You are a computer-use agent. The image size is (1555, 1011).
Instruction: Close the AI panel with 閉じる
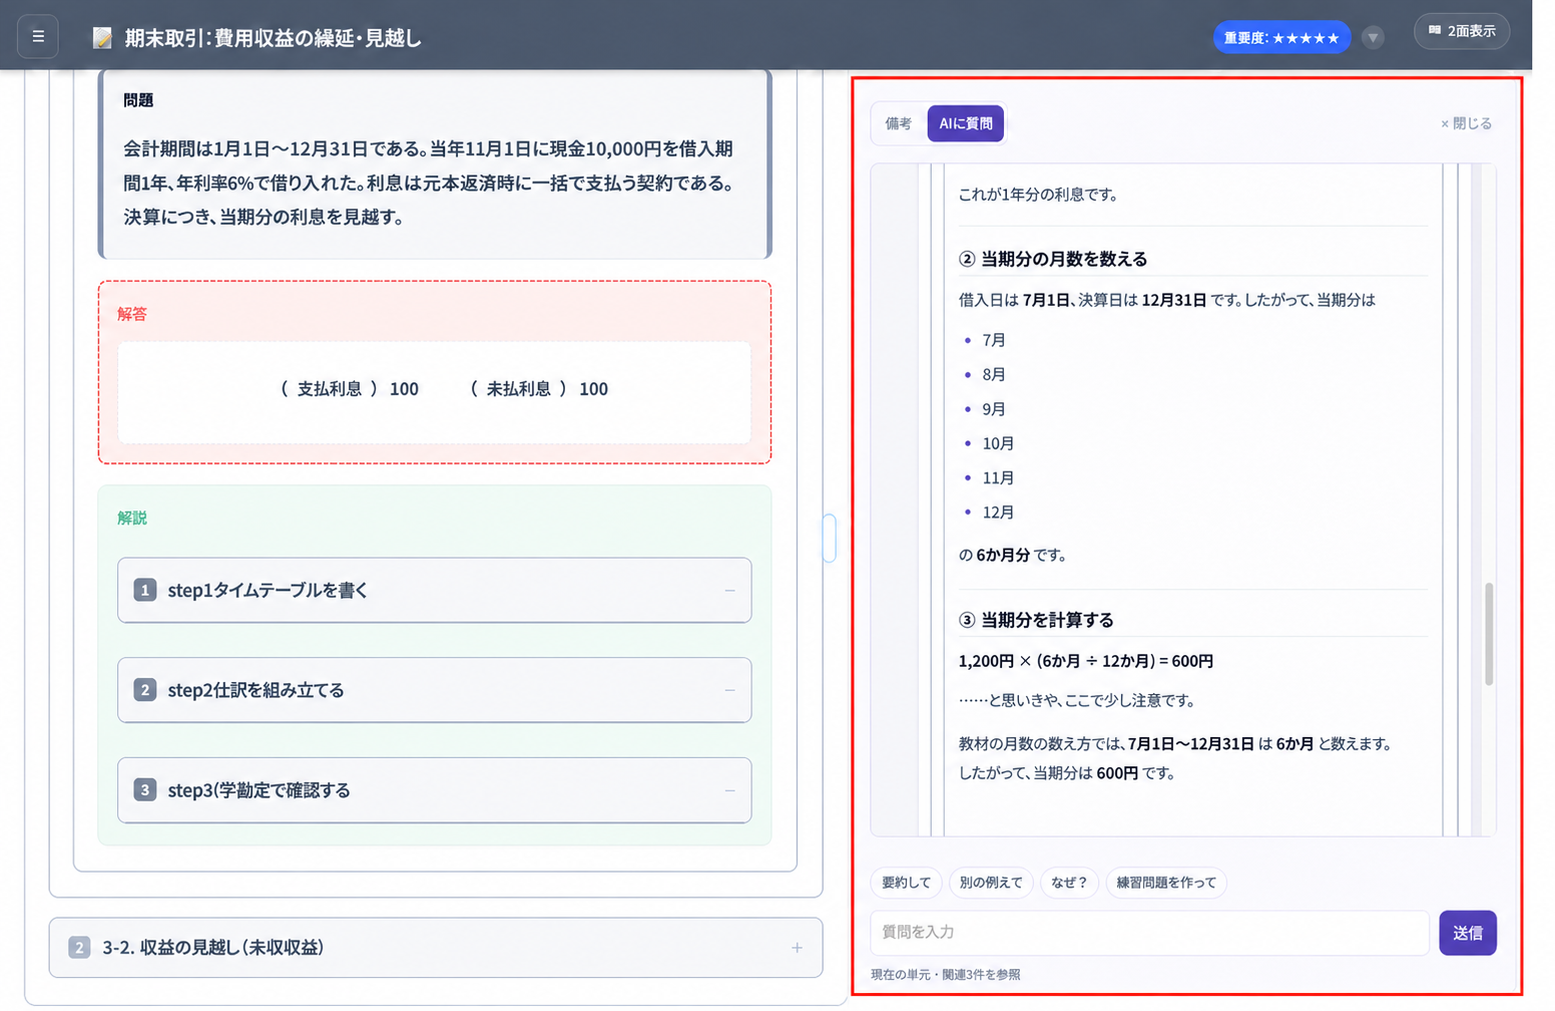[x=1466, y=124]
